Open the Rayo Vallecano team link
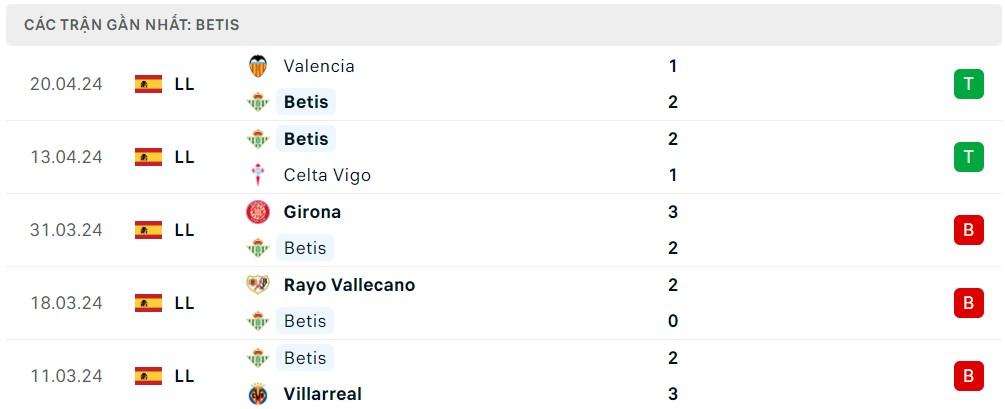Image resolution: width=1005 pixels, height=409 pixels. 349,285
